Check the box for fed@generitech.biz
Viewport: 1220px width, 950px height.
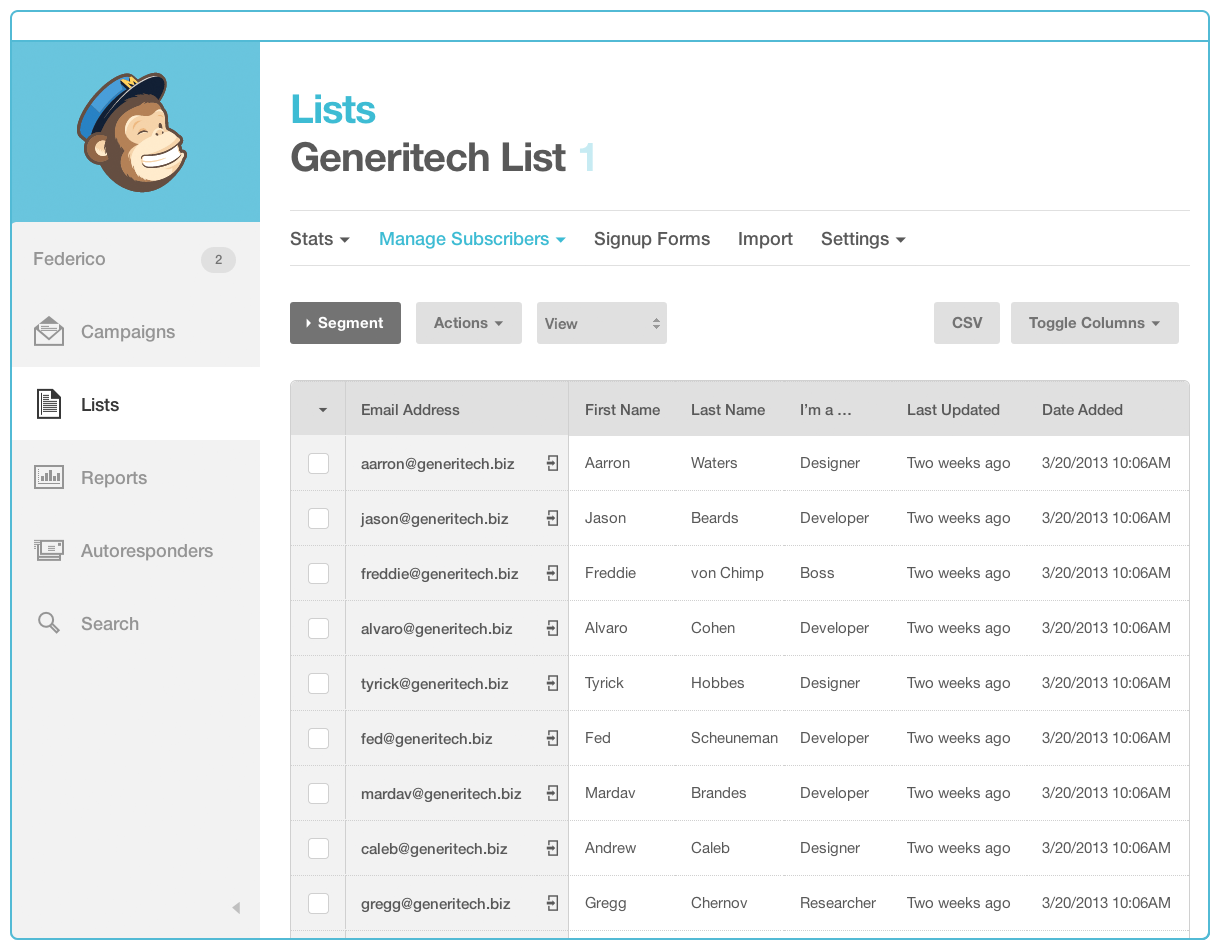[318, 738]
